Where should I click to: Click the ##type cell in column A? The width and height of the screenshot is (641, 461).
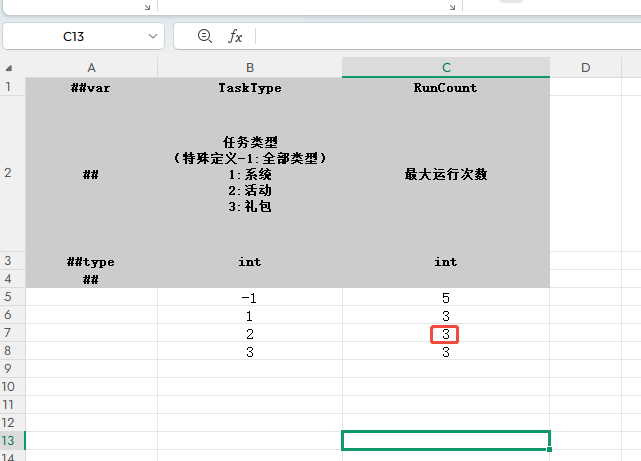point(91,262)
